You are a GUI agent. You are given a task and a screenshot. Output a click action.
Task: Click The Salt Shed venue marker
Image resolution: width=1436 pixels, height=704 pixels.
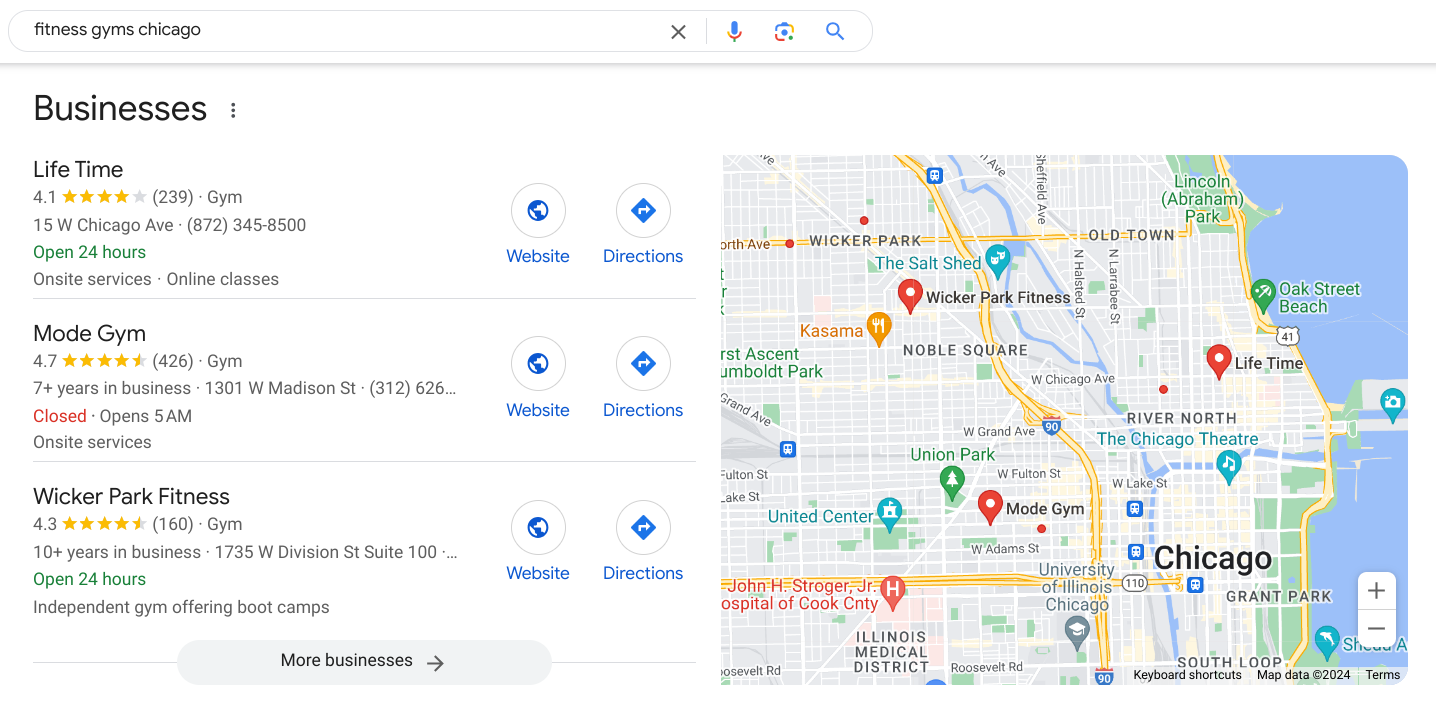997,261
